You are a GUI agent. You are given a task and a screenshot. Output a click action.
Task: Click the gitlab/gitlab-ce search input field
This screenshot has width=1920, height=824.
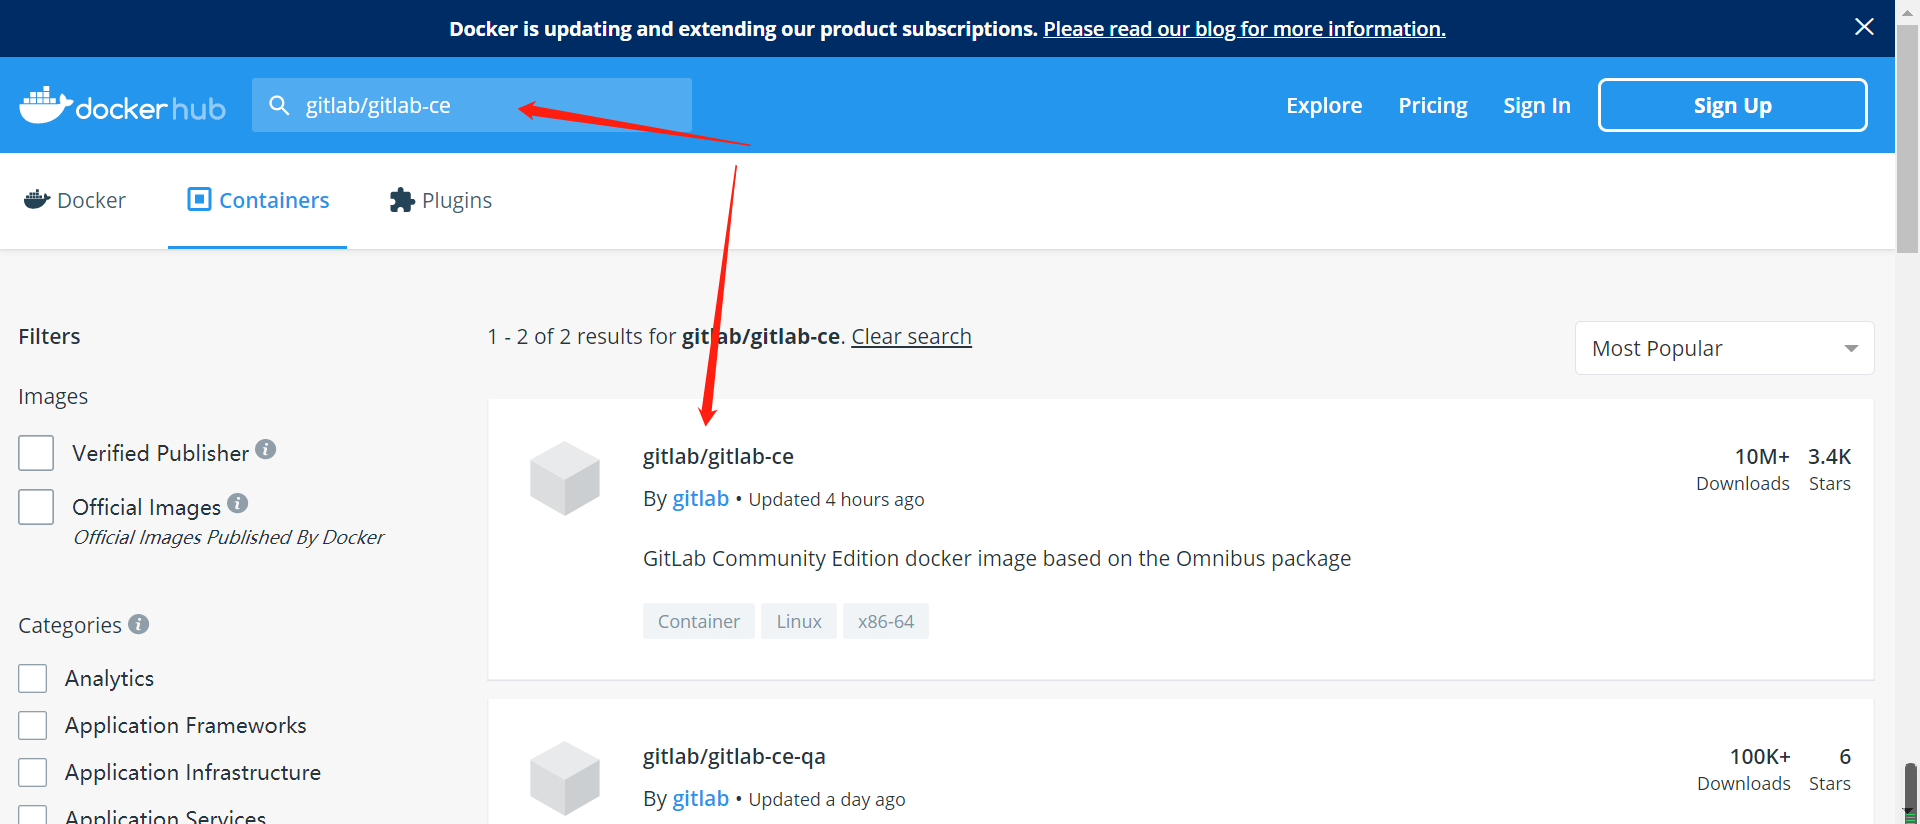[472, 105]
